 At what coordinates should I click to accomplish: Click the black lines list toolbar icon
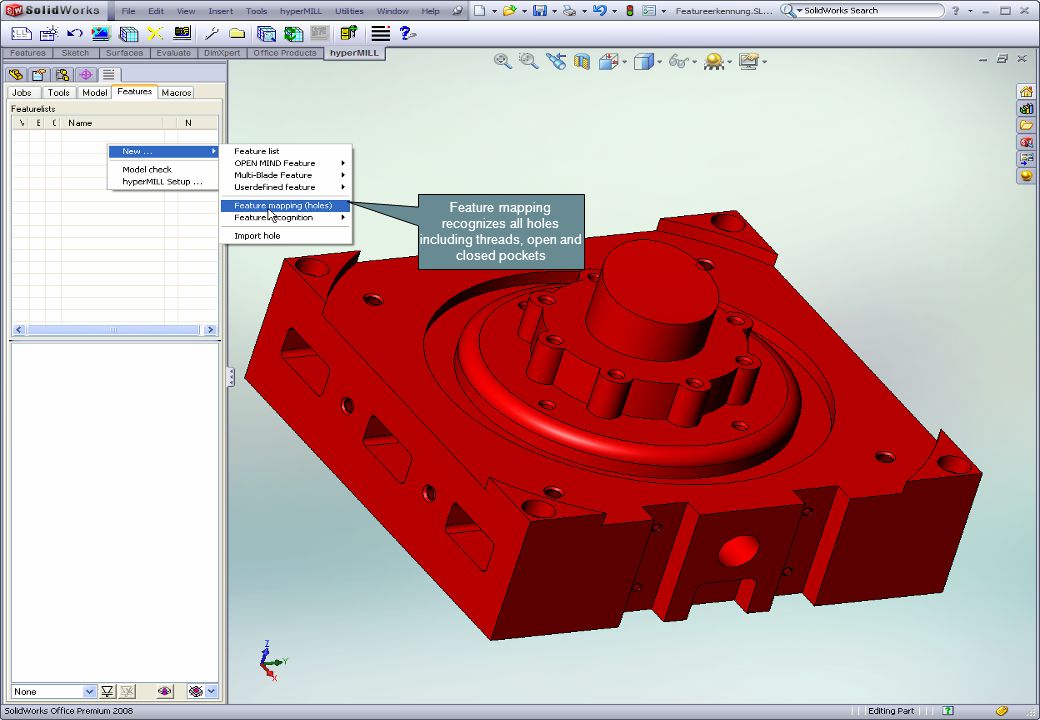tap(381, 33)
